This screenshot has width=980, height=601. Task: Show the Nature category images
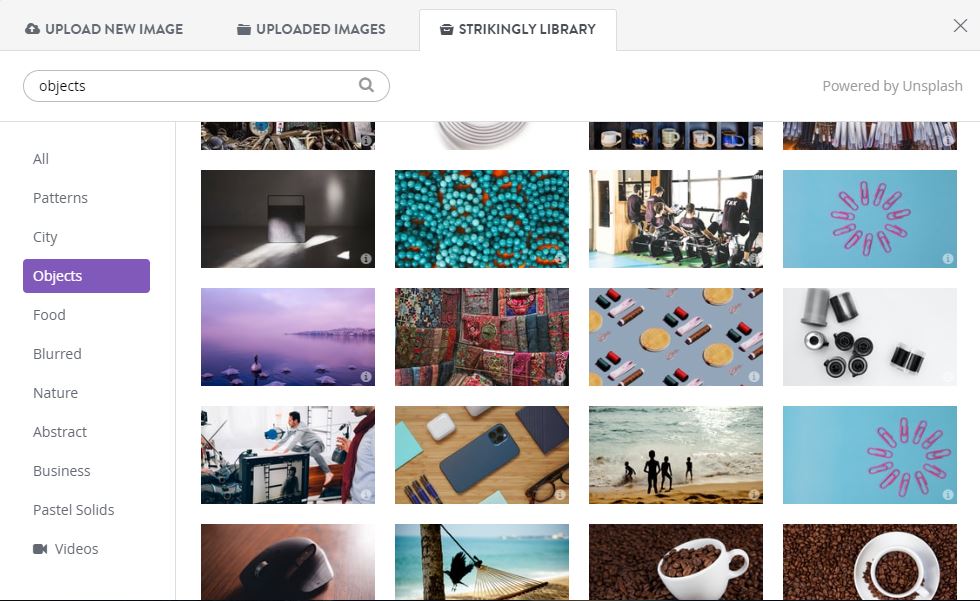click(55, 393)
